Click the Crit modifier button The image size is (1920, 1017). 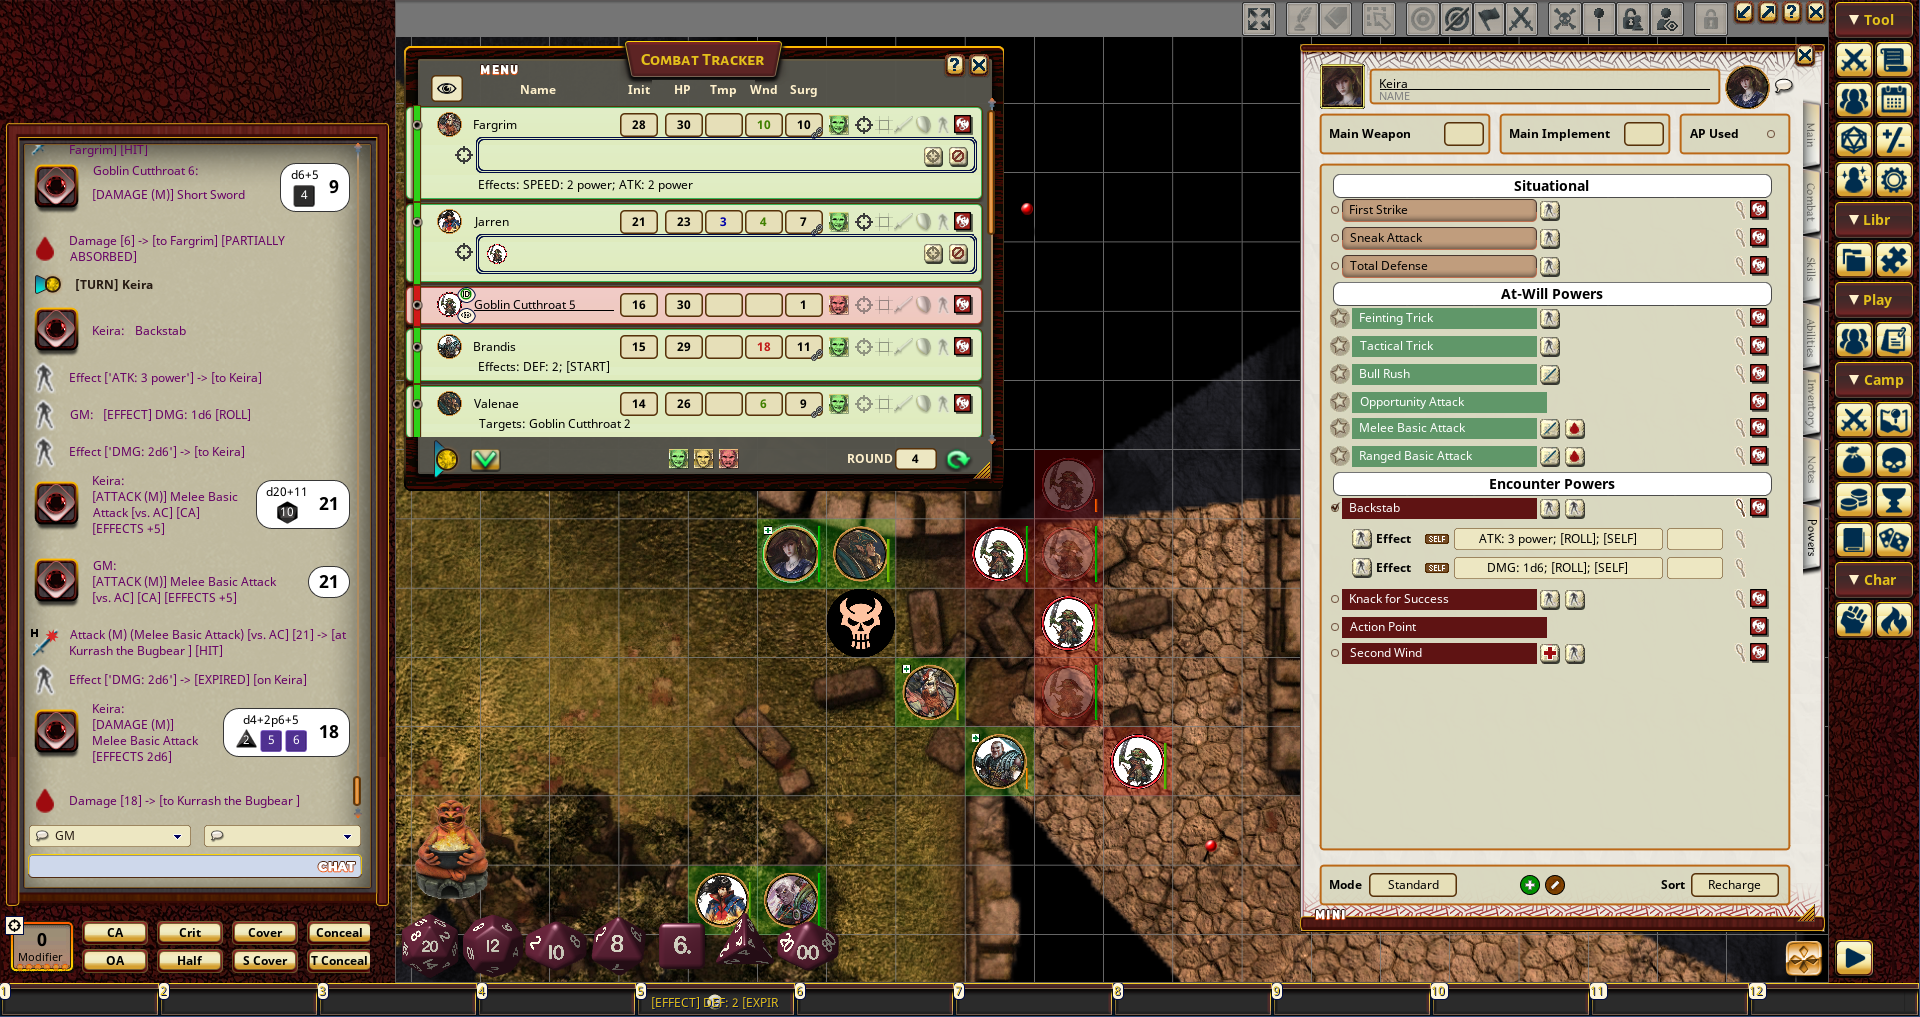point(190,933)
